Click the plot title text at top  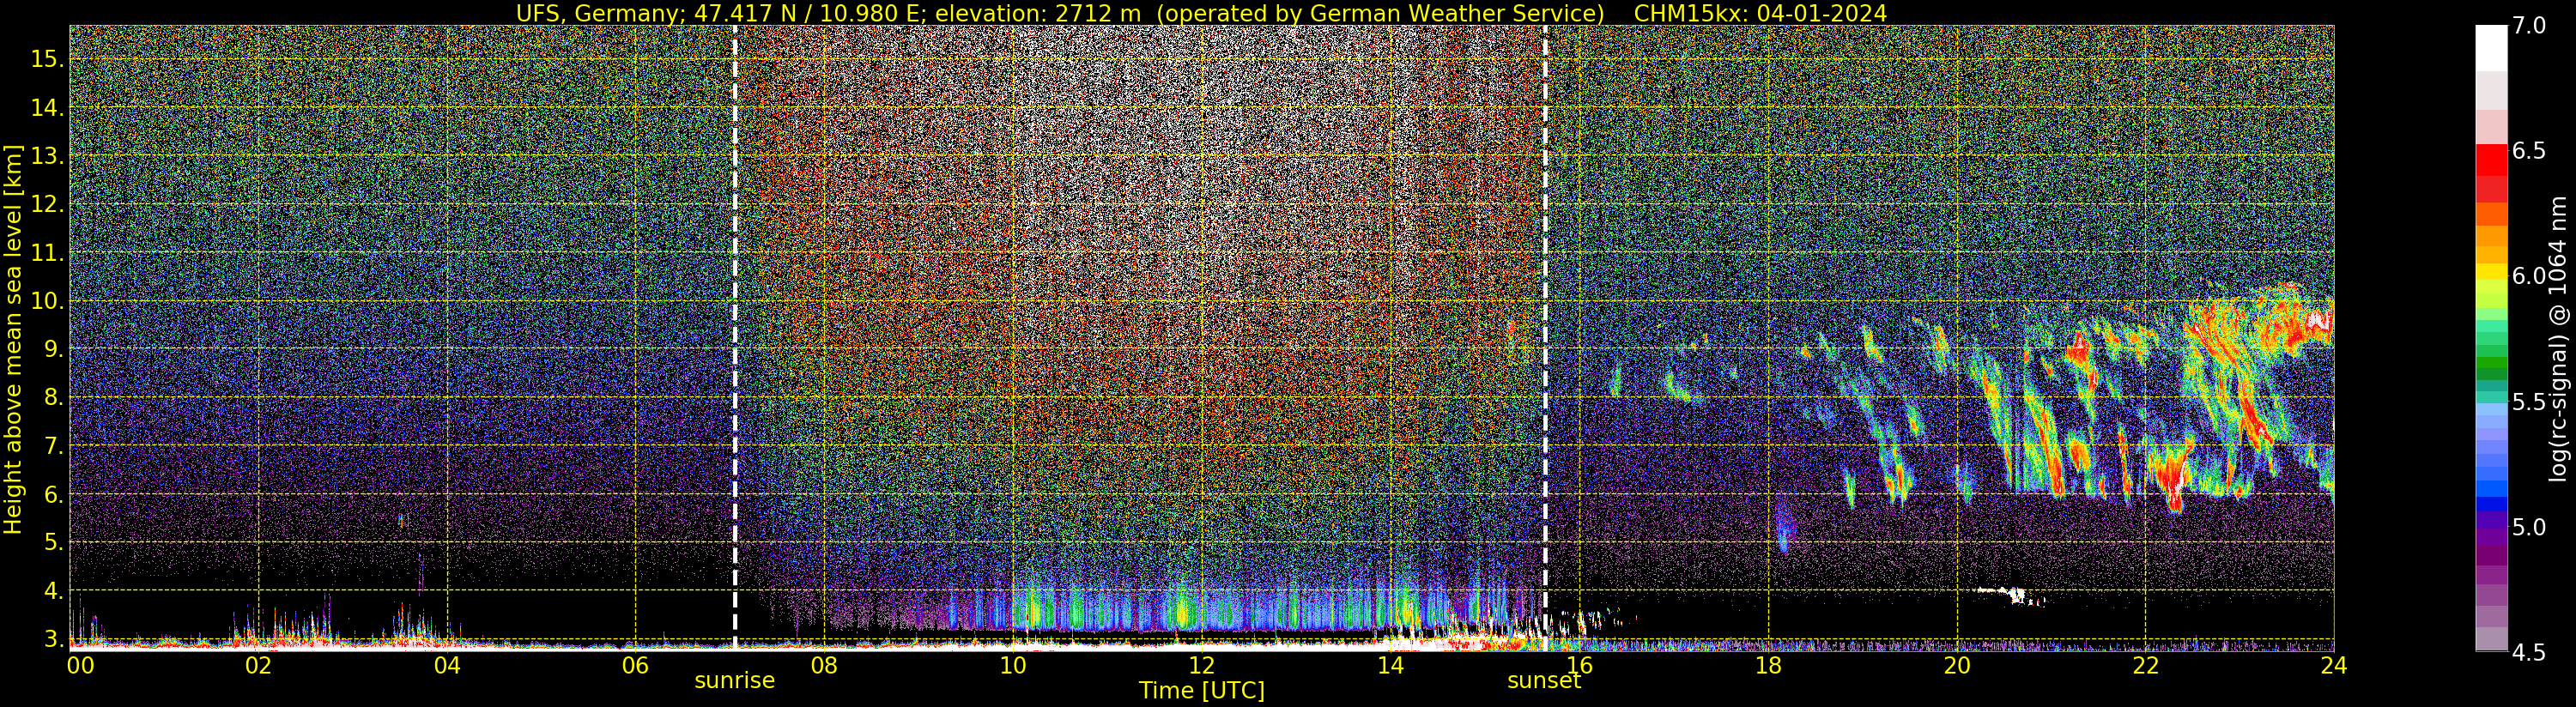[1201, 13]
